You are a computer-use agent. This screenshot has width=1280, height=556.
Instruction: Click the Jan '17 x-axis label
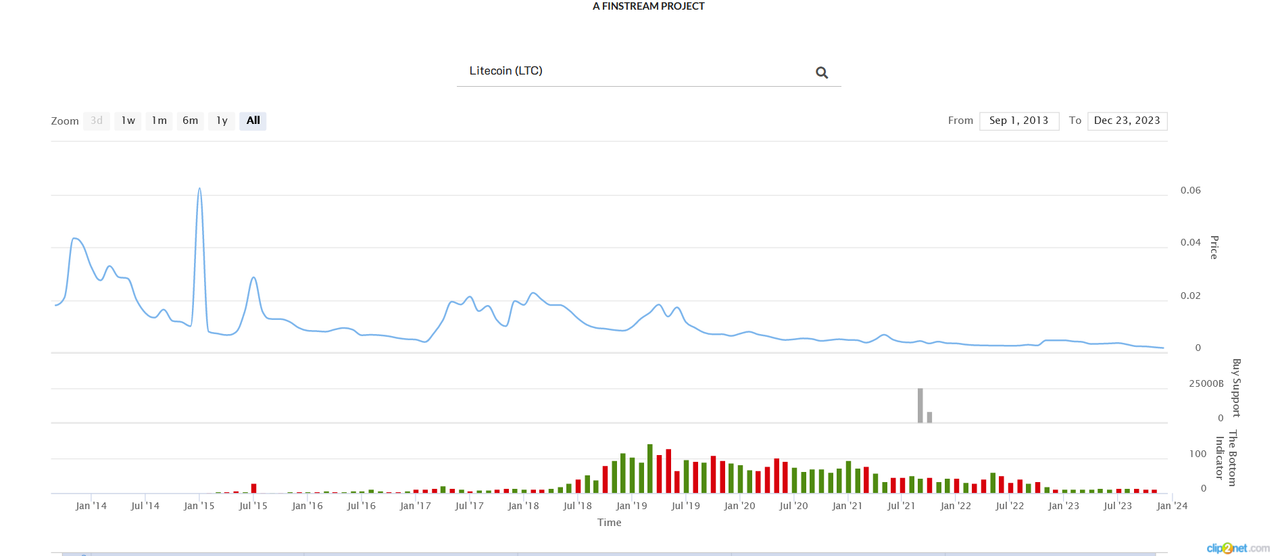415,506
